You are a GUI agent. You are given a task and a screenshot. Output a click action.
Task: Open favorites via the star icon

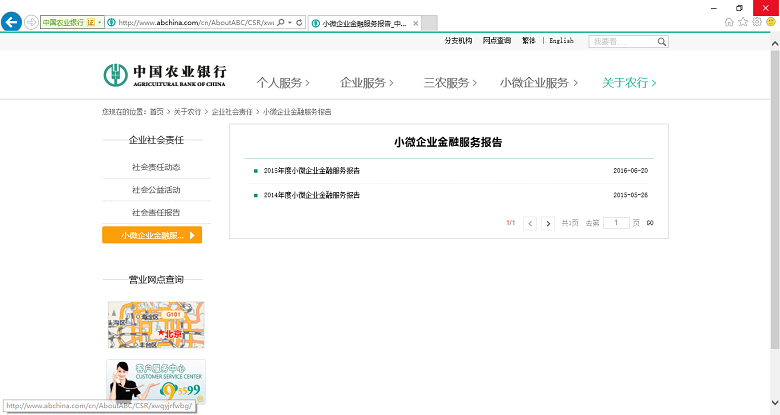[743, 22]
